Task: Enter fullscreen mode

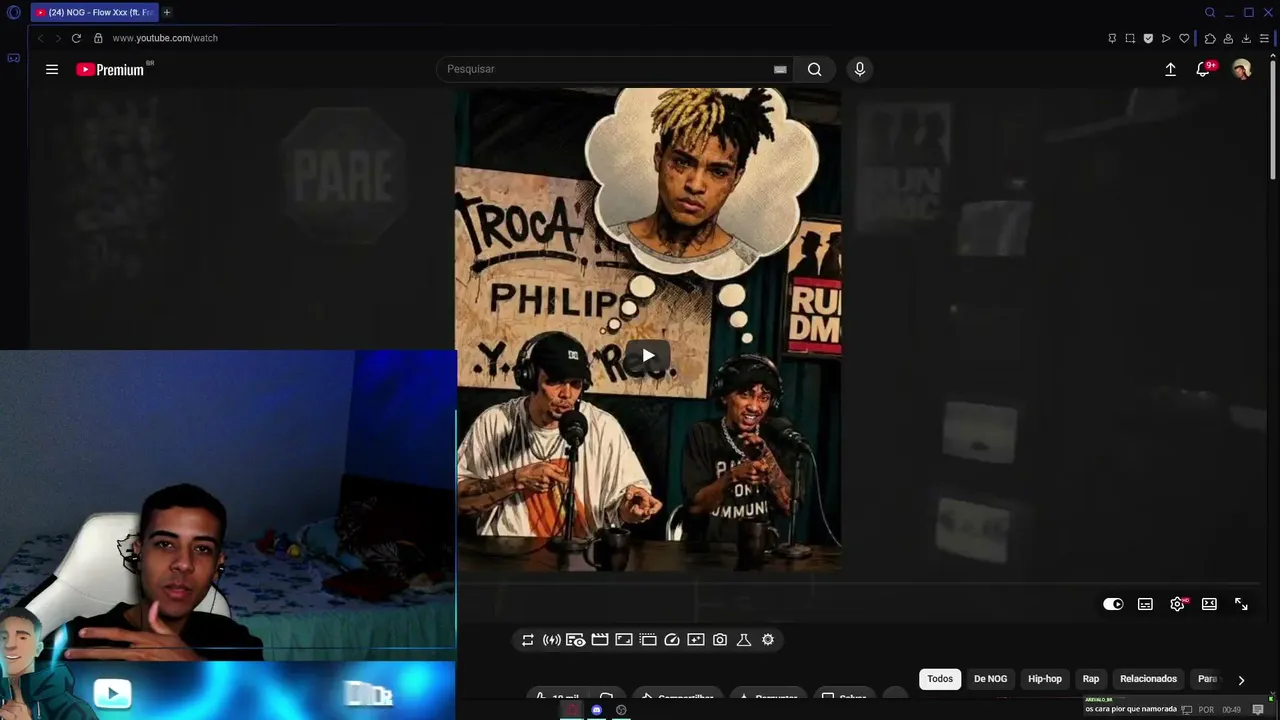Action: [1241, 604]
